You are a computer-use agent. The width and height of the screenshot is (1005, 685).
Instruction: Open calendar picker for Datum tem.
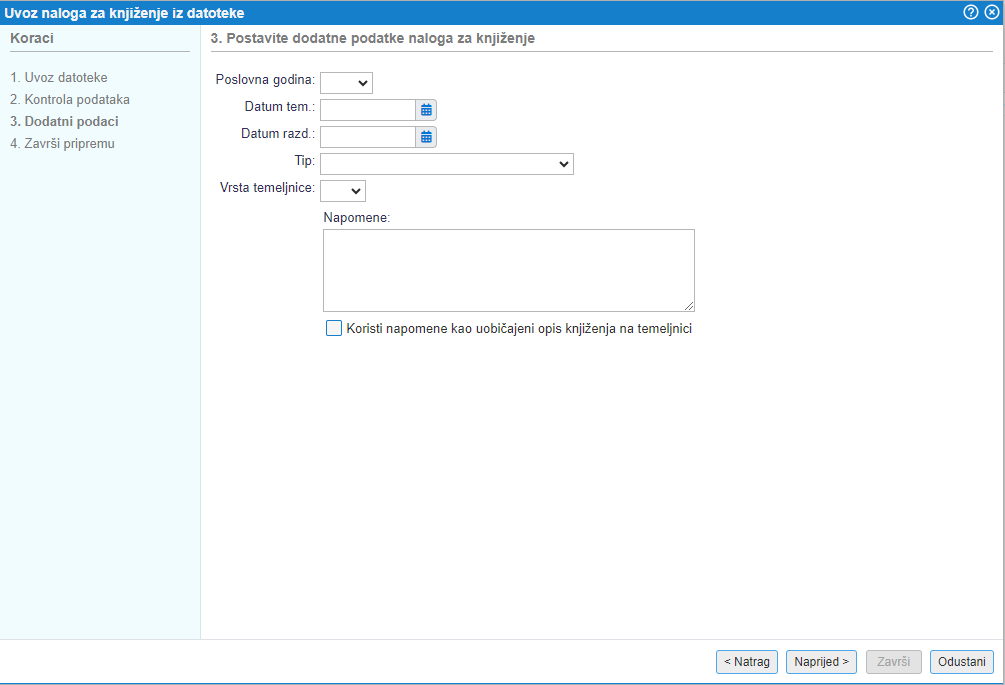tap(426, 110)
